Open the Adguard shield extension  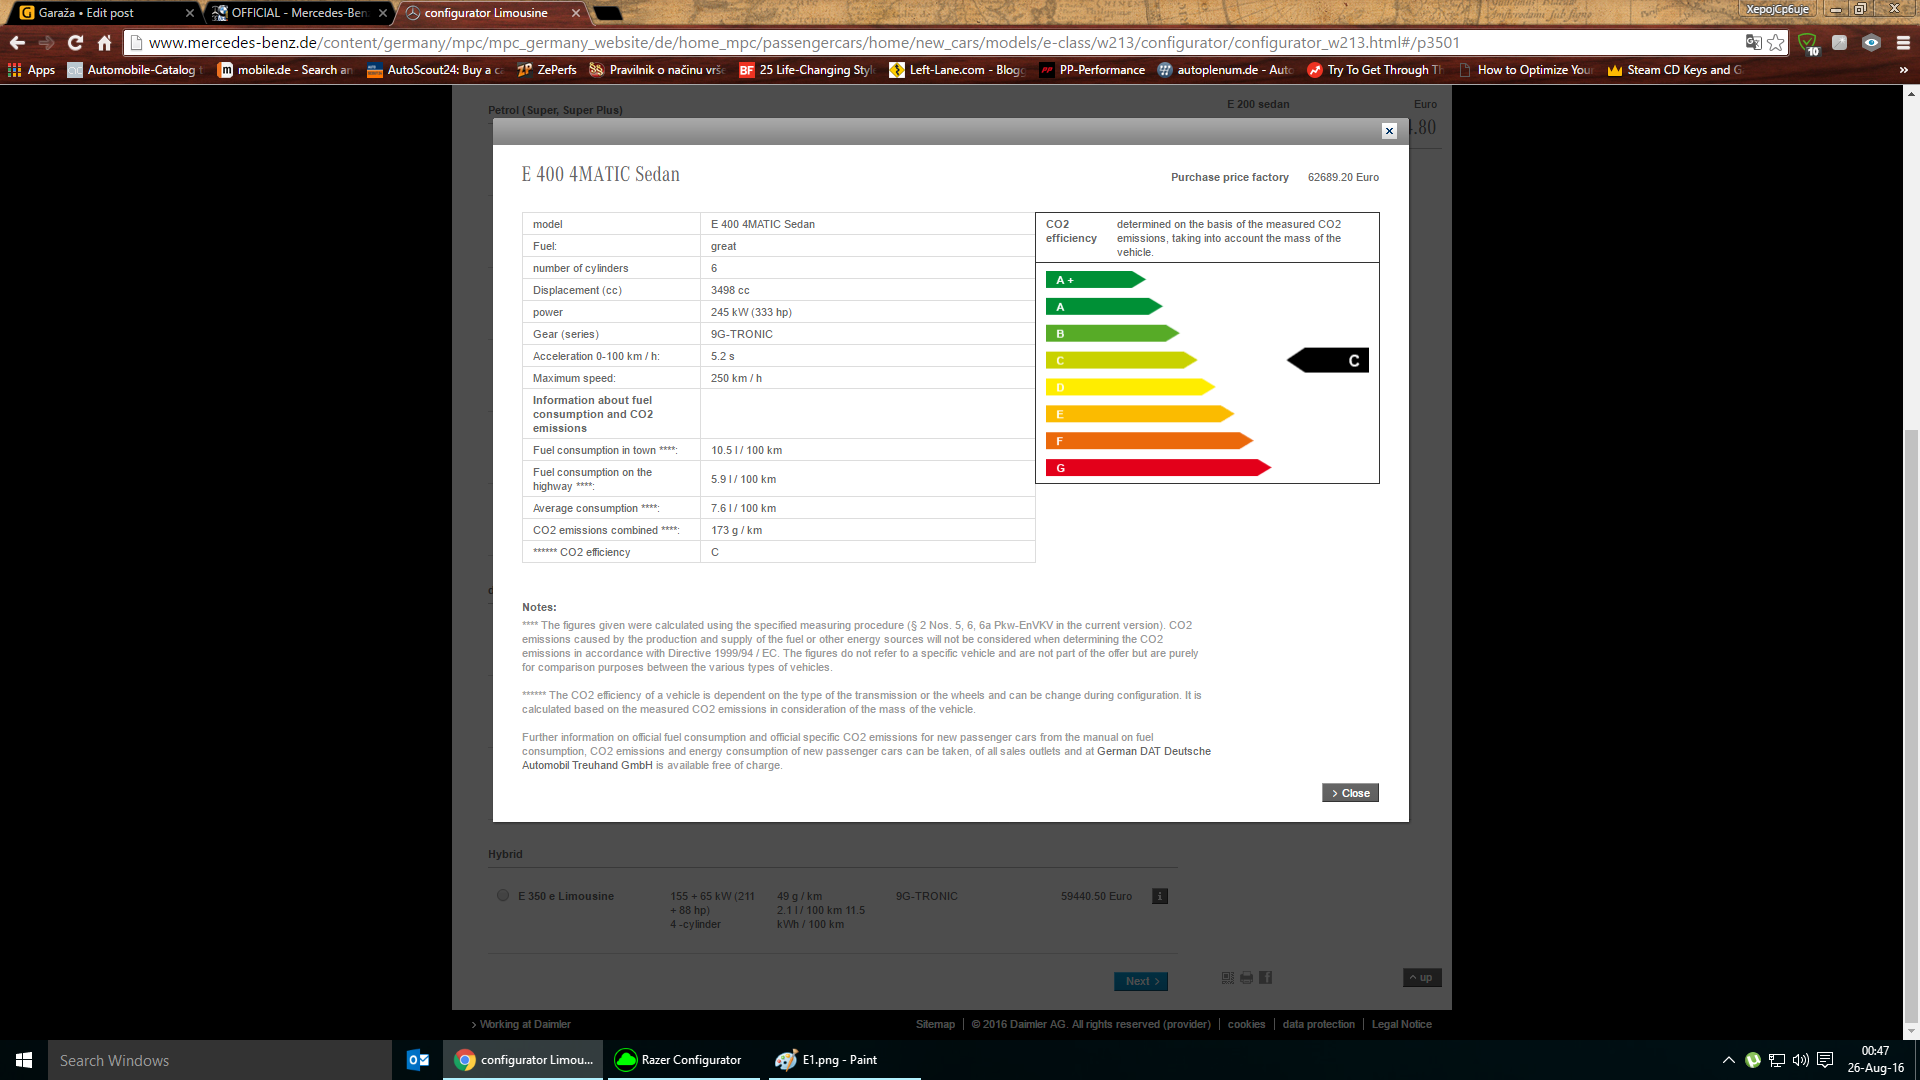[x=1808, y=43]
